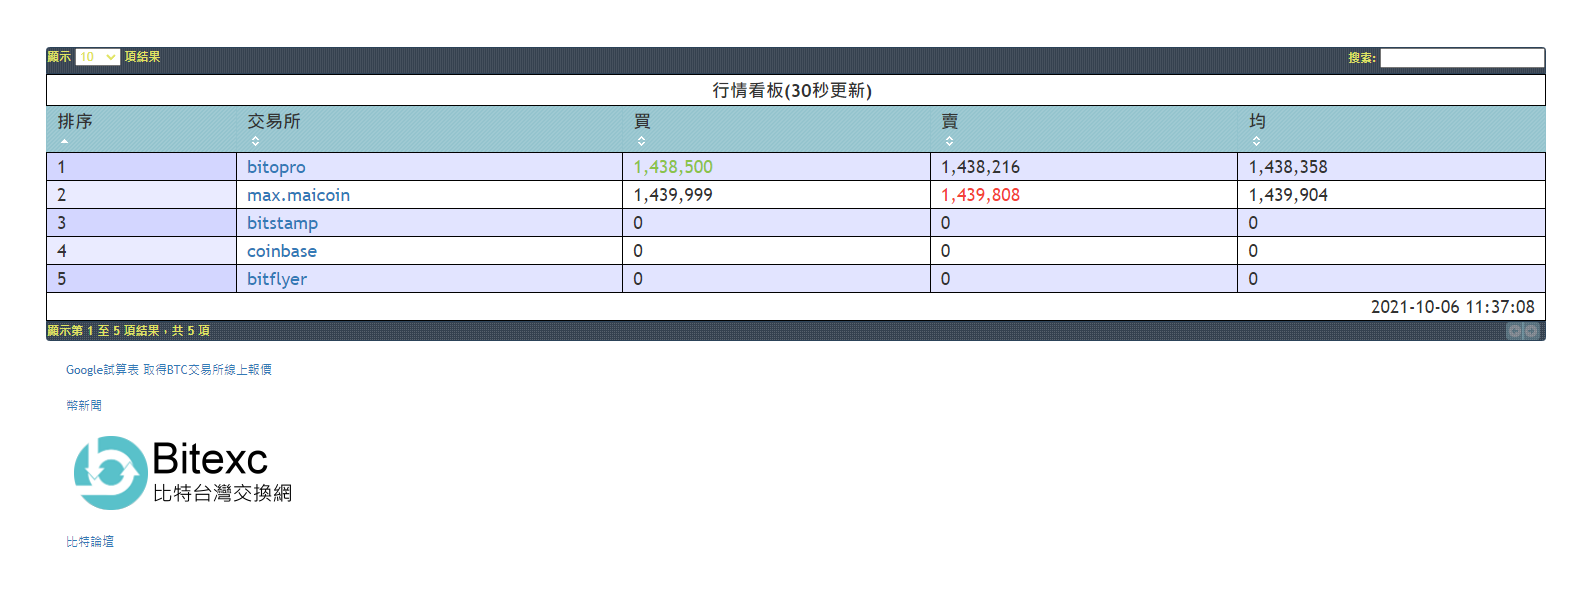
Task: Click the Bitexc logo image
Action: coord(182,472)
